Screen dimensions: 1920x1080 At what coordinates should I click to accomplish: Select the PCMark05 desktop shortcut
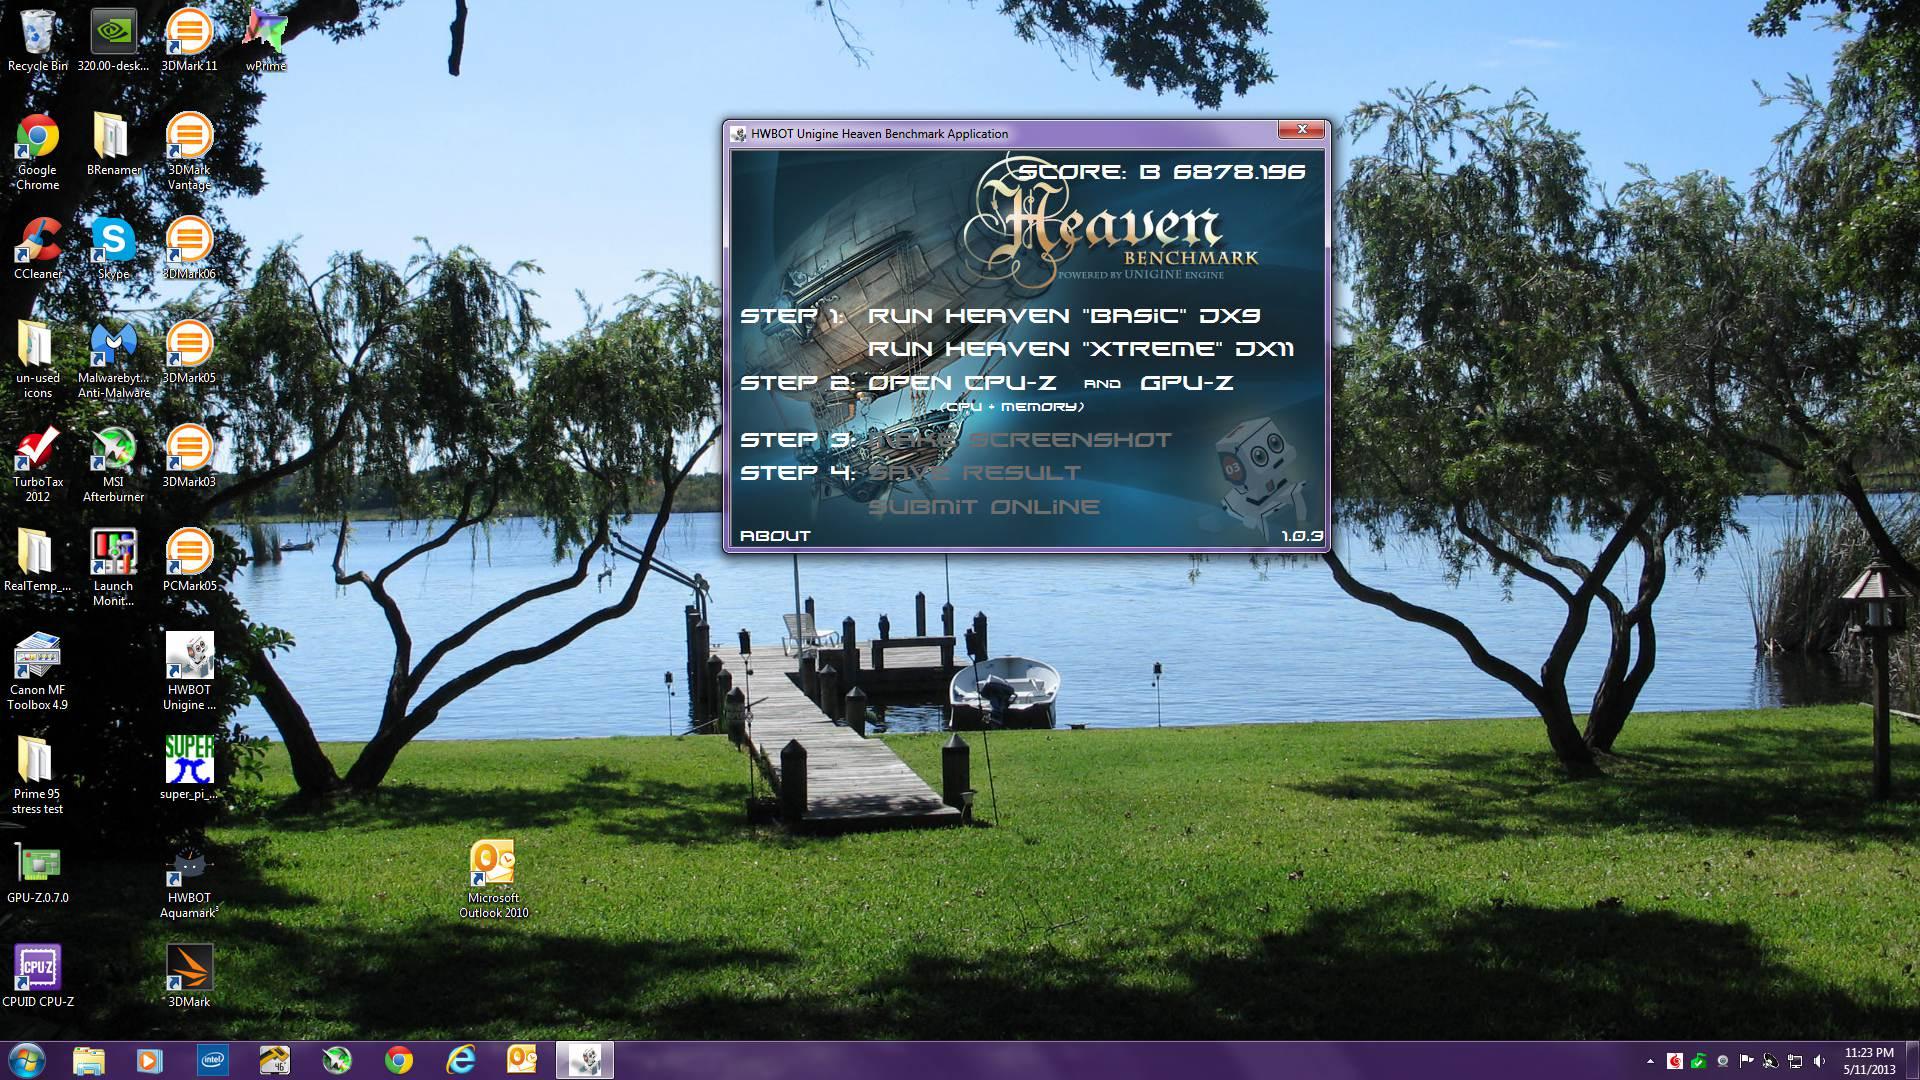click(x=189, y=561)
